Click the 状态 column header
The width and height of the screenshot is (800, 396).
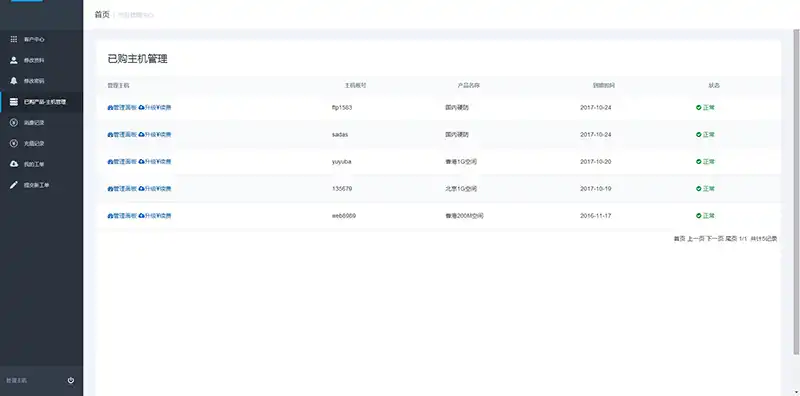click(x=714, y=86)
